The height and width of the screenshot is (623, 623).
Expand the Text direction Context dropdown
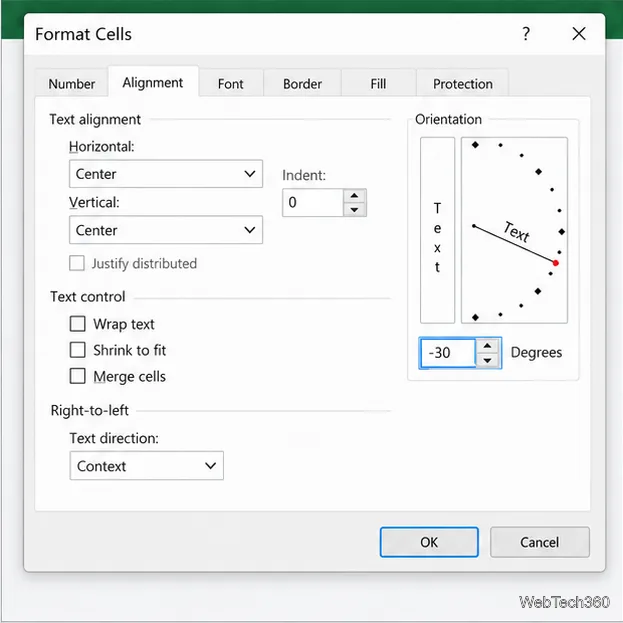pyautogui.click(x=147, y=466)
